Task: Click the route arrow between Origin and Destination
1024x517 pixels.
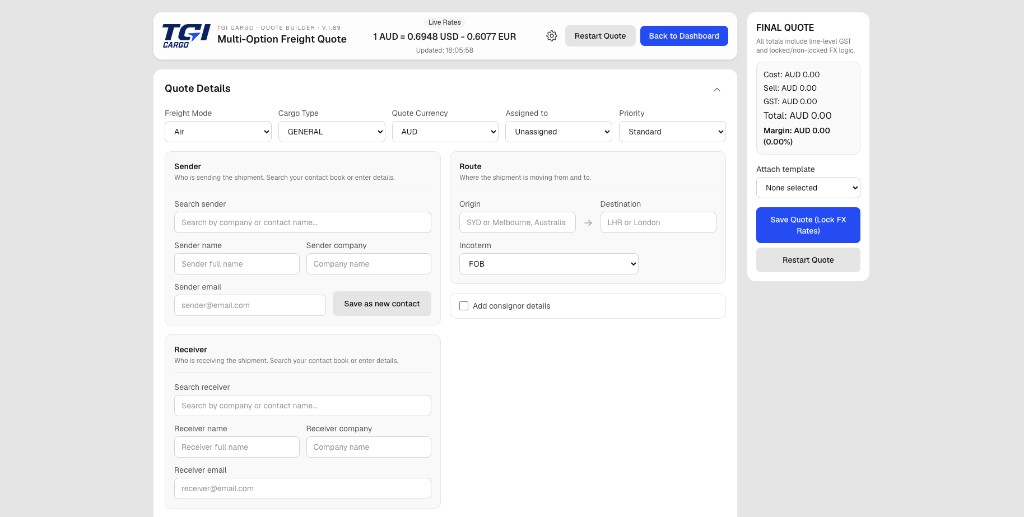Action: pyautogui.click(x=588, y=223)
